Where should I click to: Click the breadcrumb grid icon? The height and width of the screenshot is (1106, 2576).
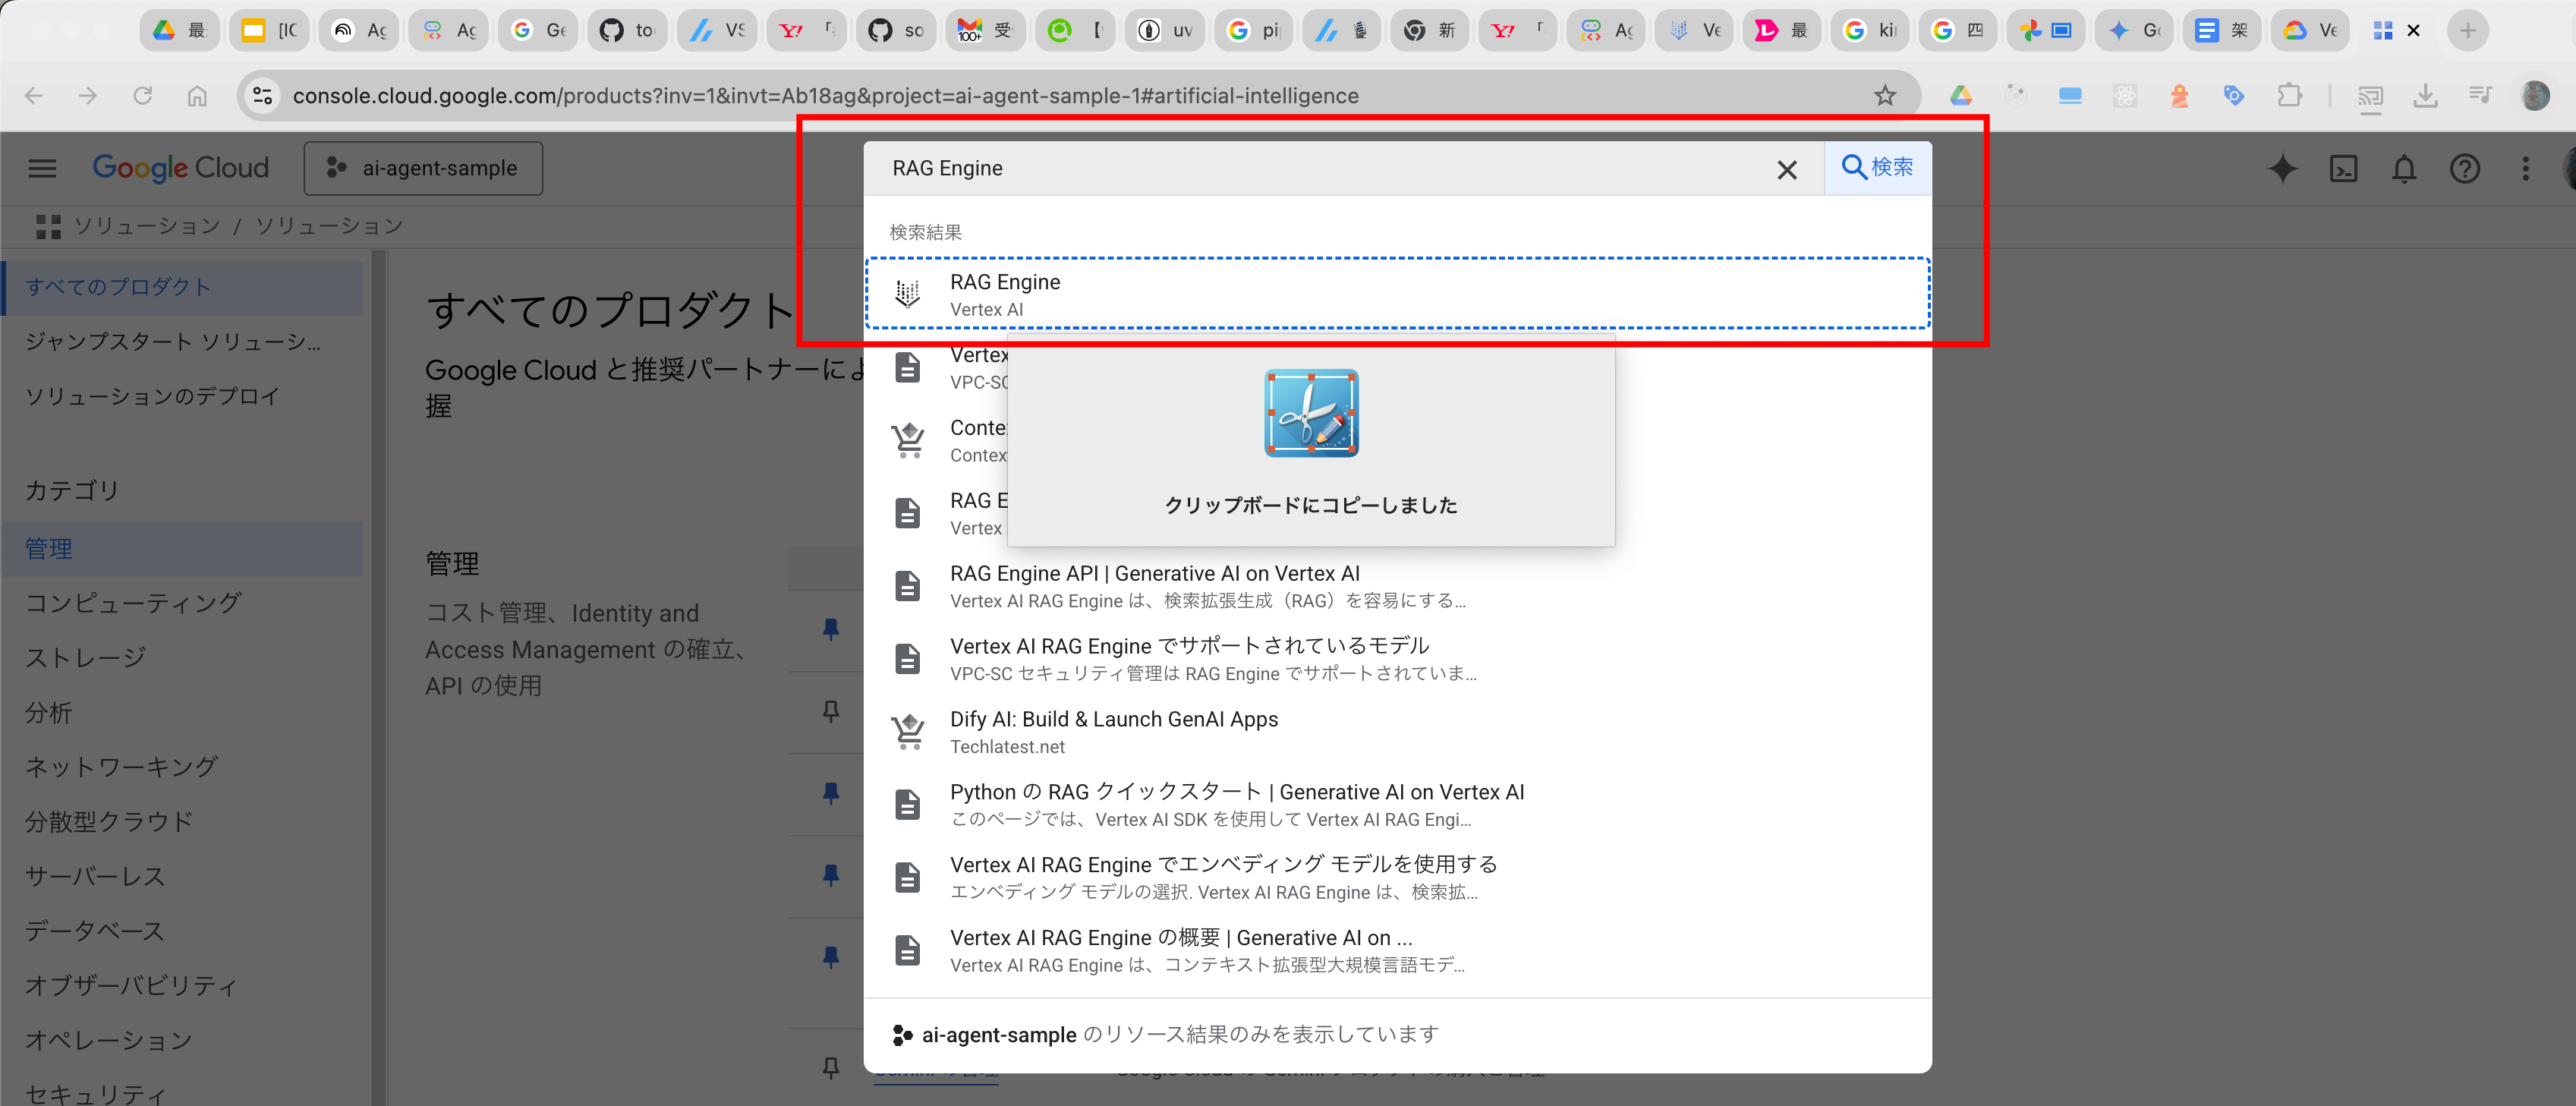click(48, 226)
